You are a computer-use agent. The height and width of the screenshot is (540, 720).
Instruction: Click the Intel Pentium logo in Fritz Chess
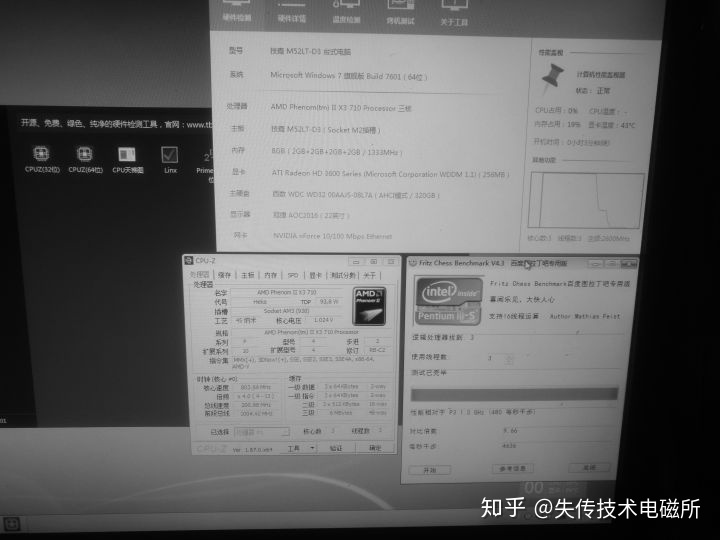pos(448,301)
